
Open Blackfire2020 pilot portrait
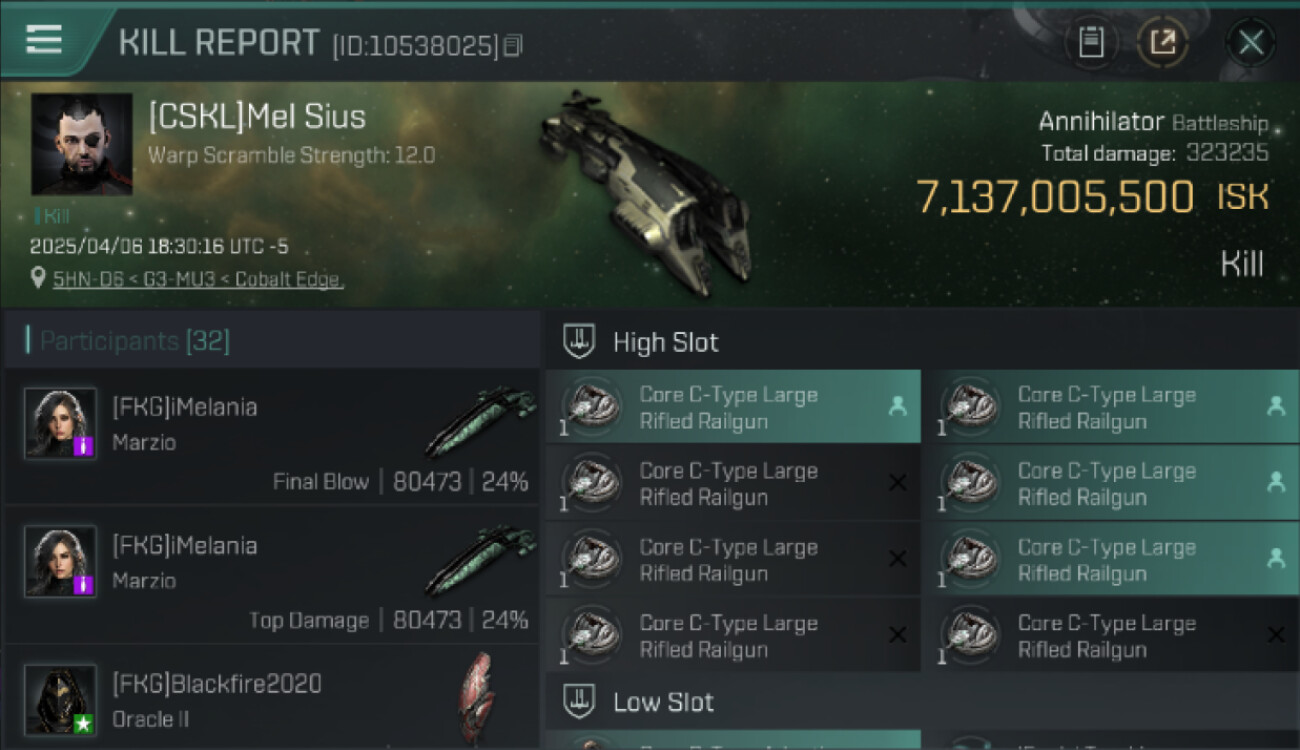coord(60,698)
